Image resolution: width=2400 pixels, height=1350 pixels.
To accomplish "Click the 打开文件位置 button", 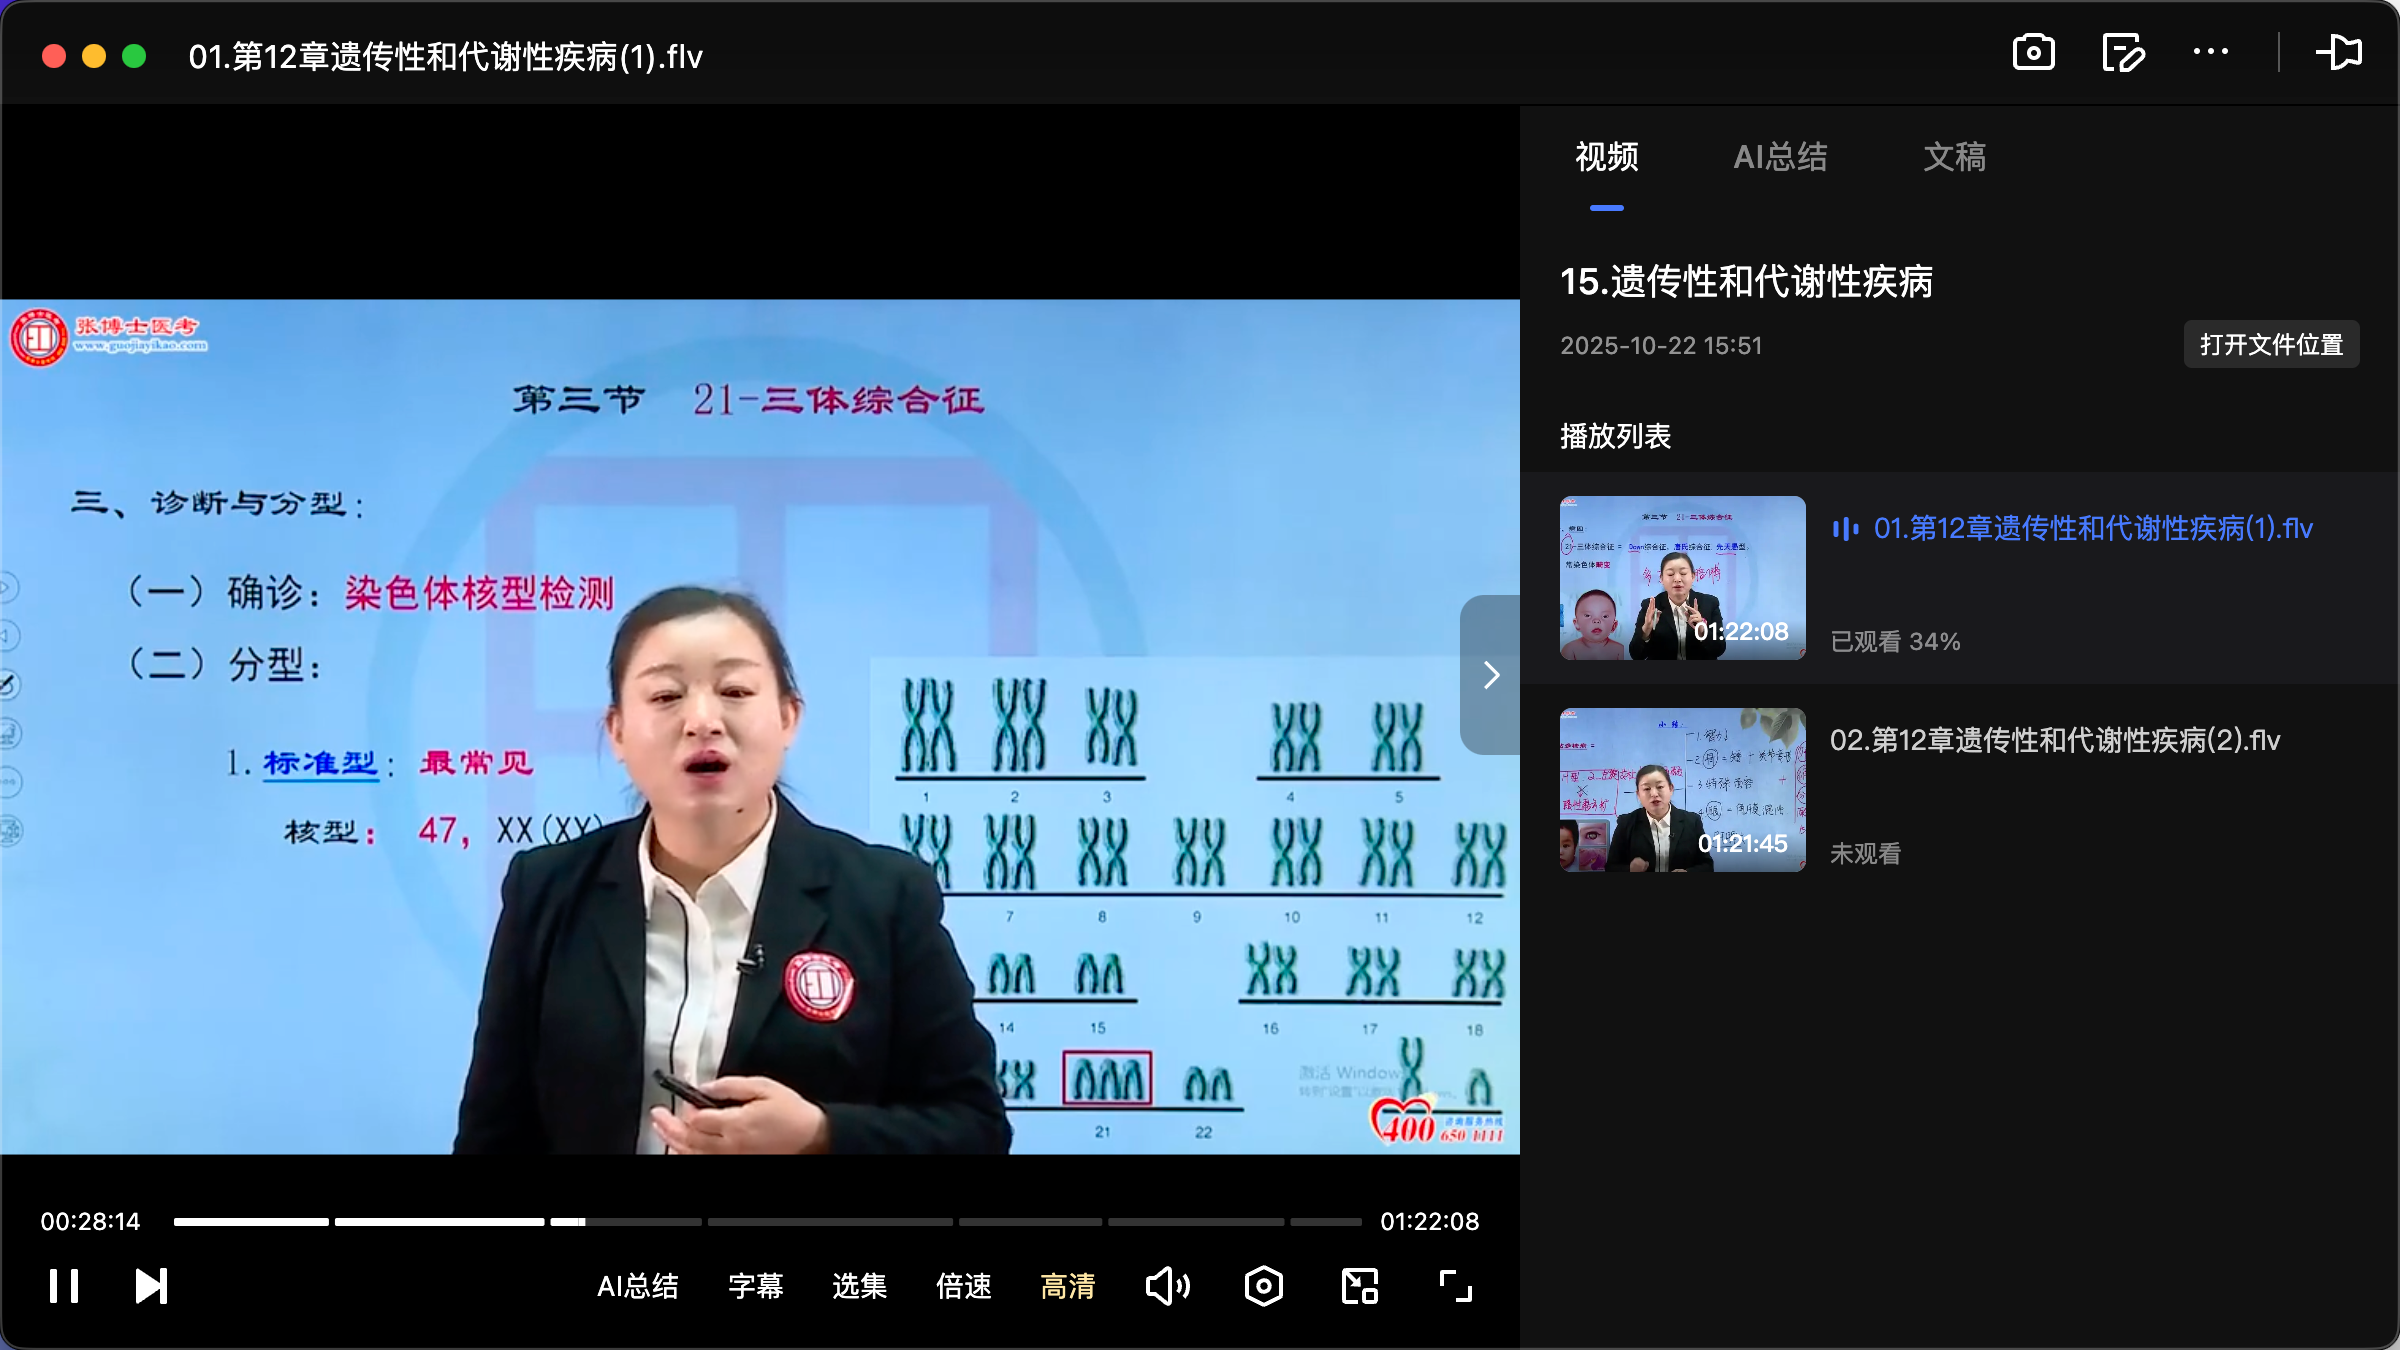I will [2270, 344].
